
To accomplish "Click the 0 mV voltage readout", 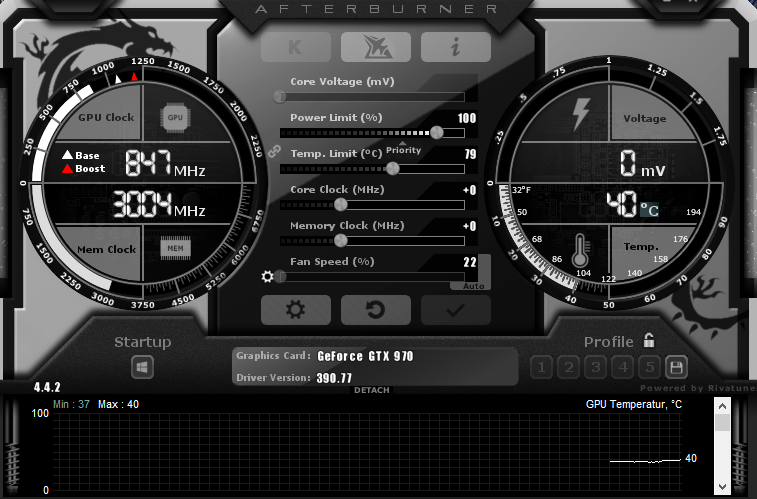I will point(643,163).
